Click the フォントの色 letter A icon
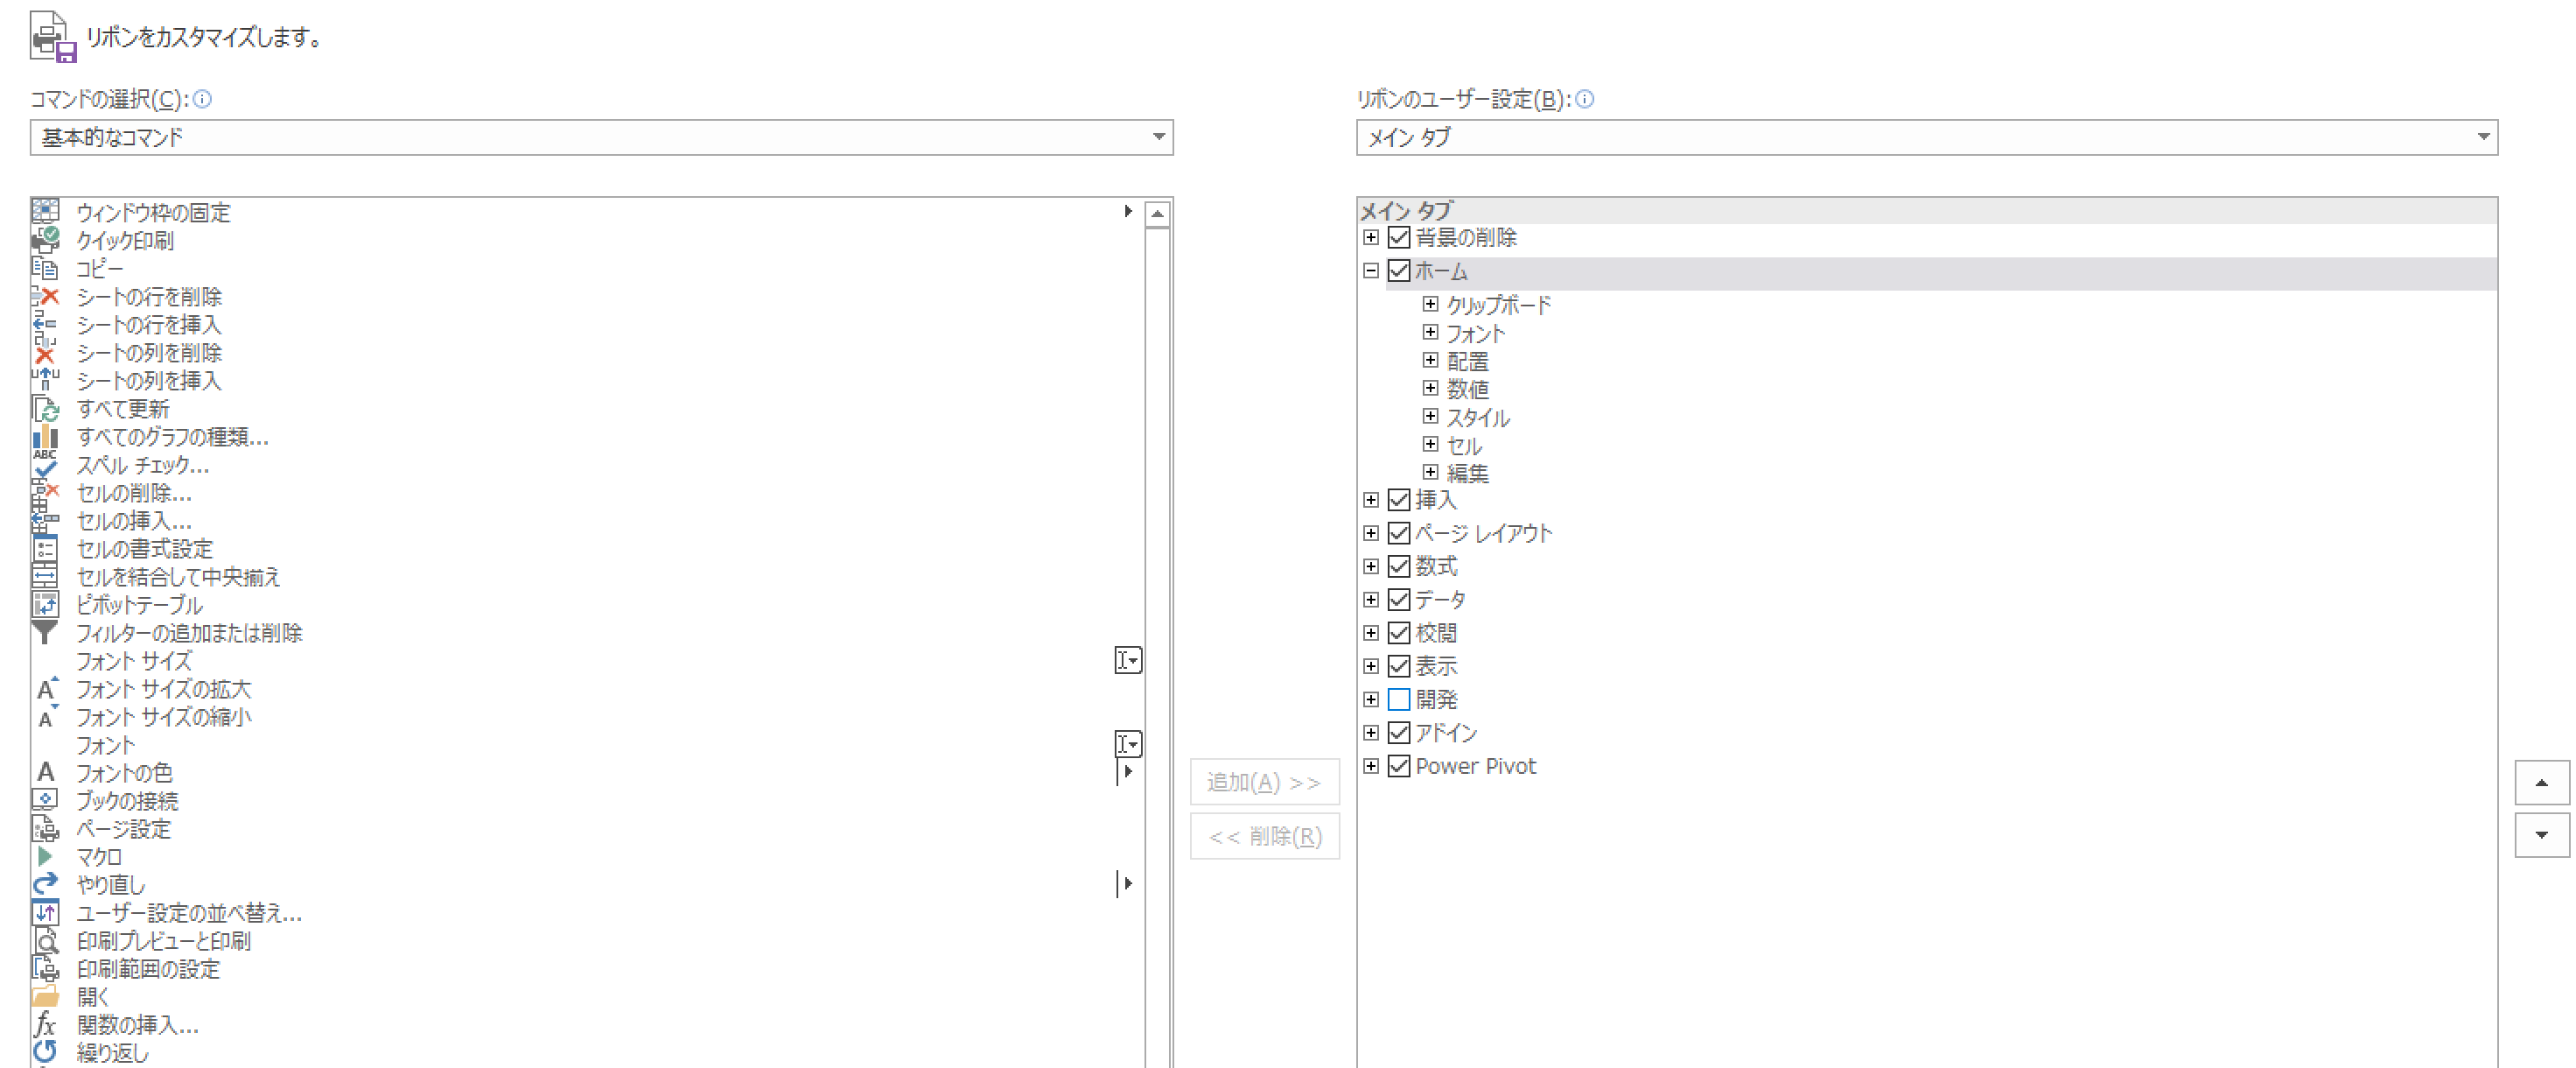2576x1068 pixels. [x=45, y=772]
